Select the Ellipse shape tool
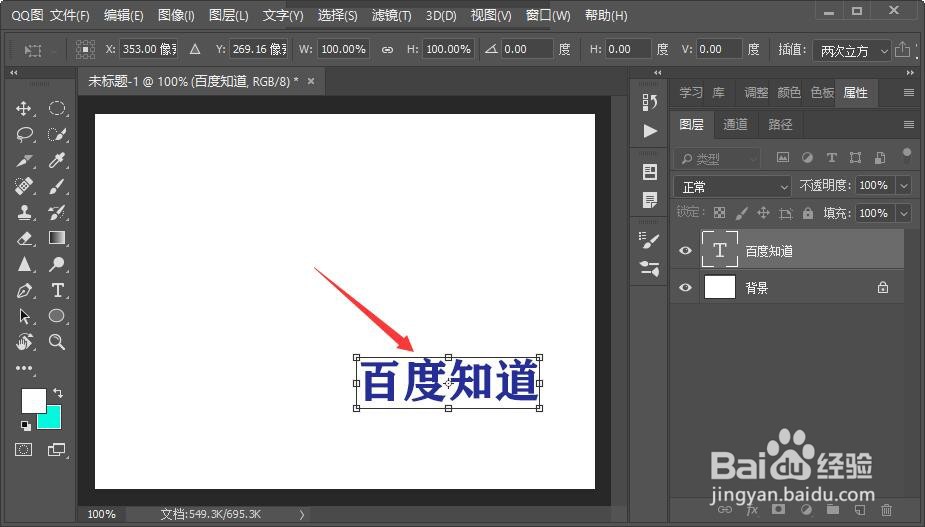The image size is (925, 527). (57, 316)
